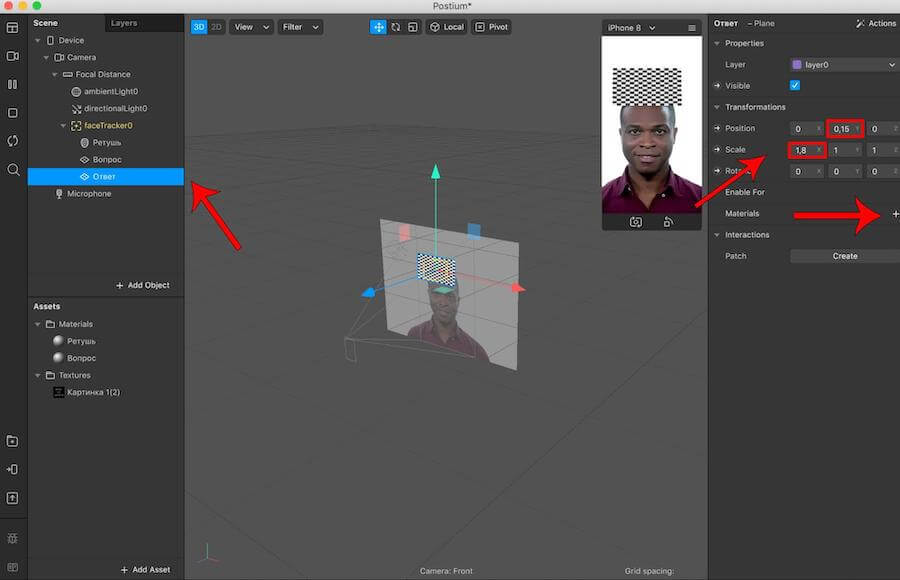Restart the effect using the refresh icon

click(x=13, y=141)
